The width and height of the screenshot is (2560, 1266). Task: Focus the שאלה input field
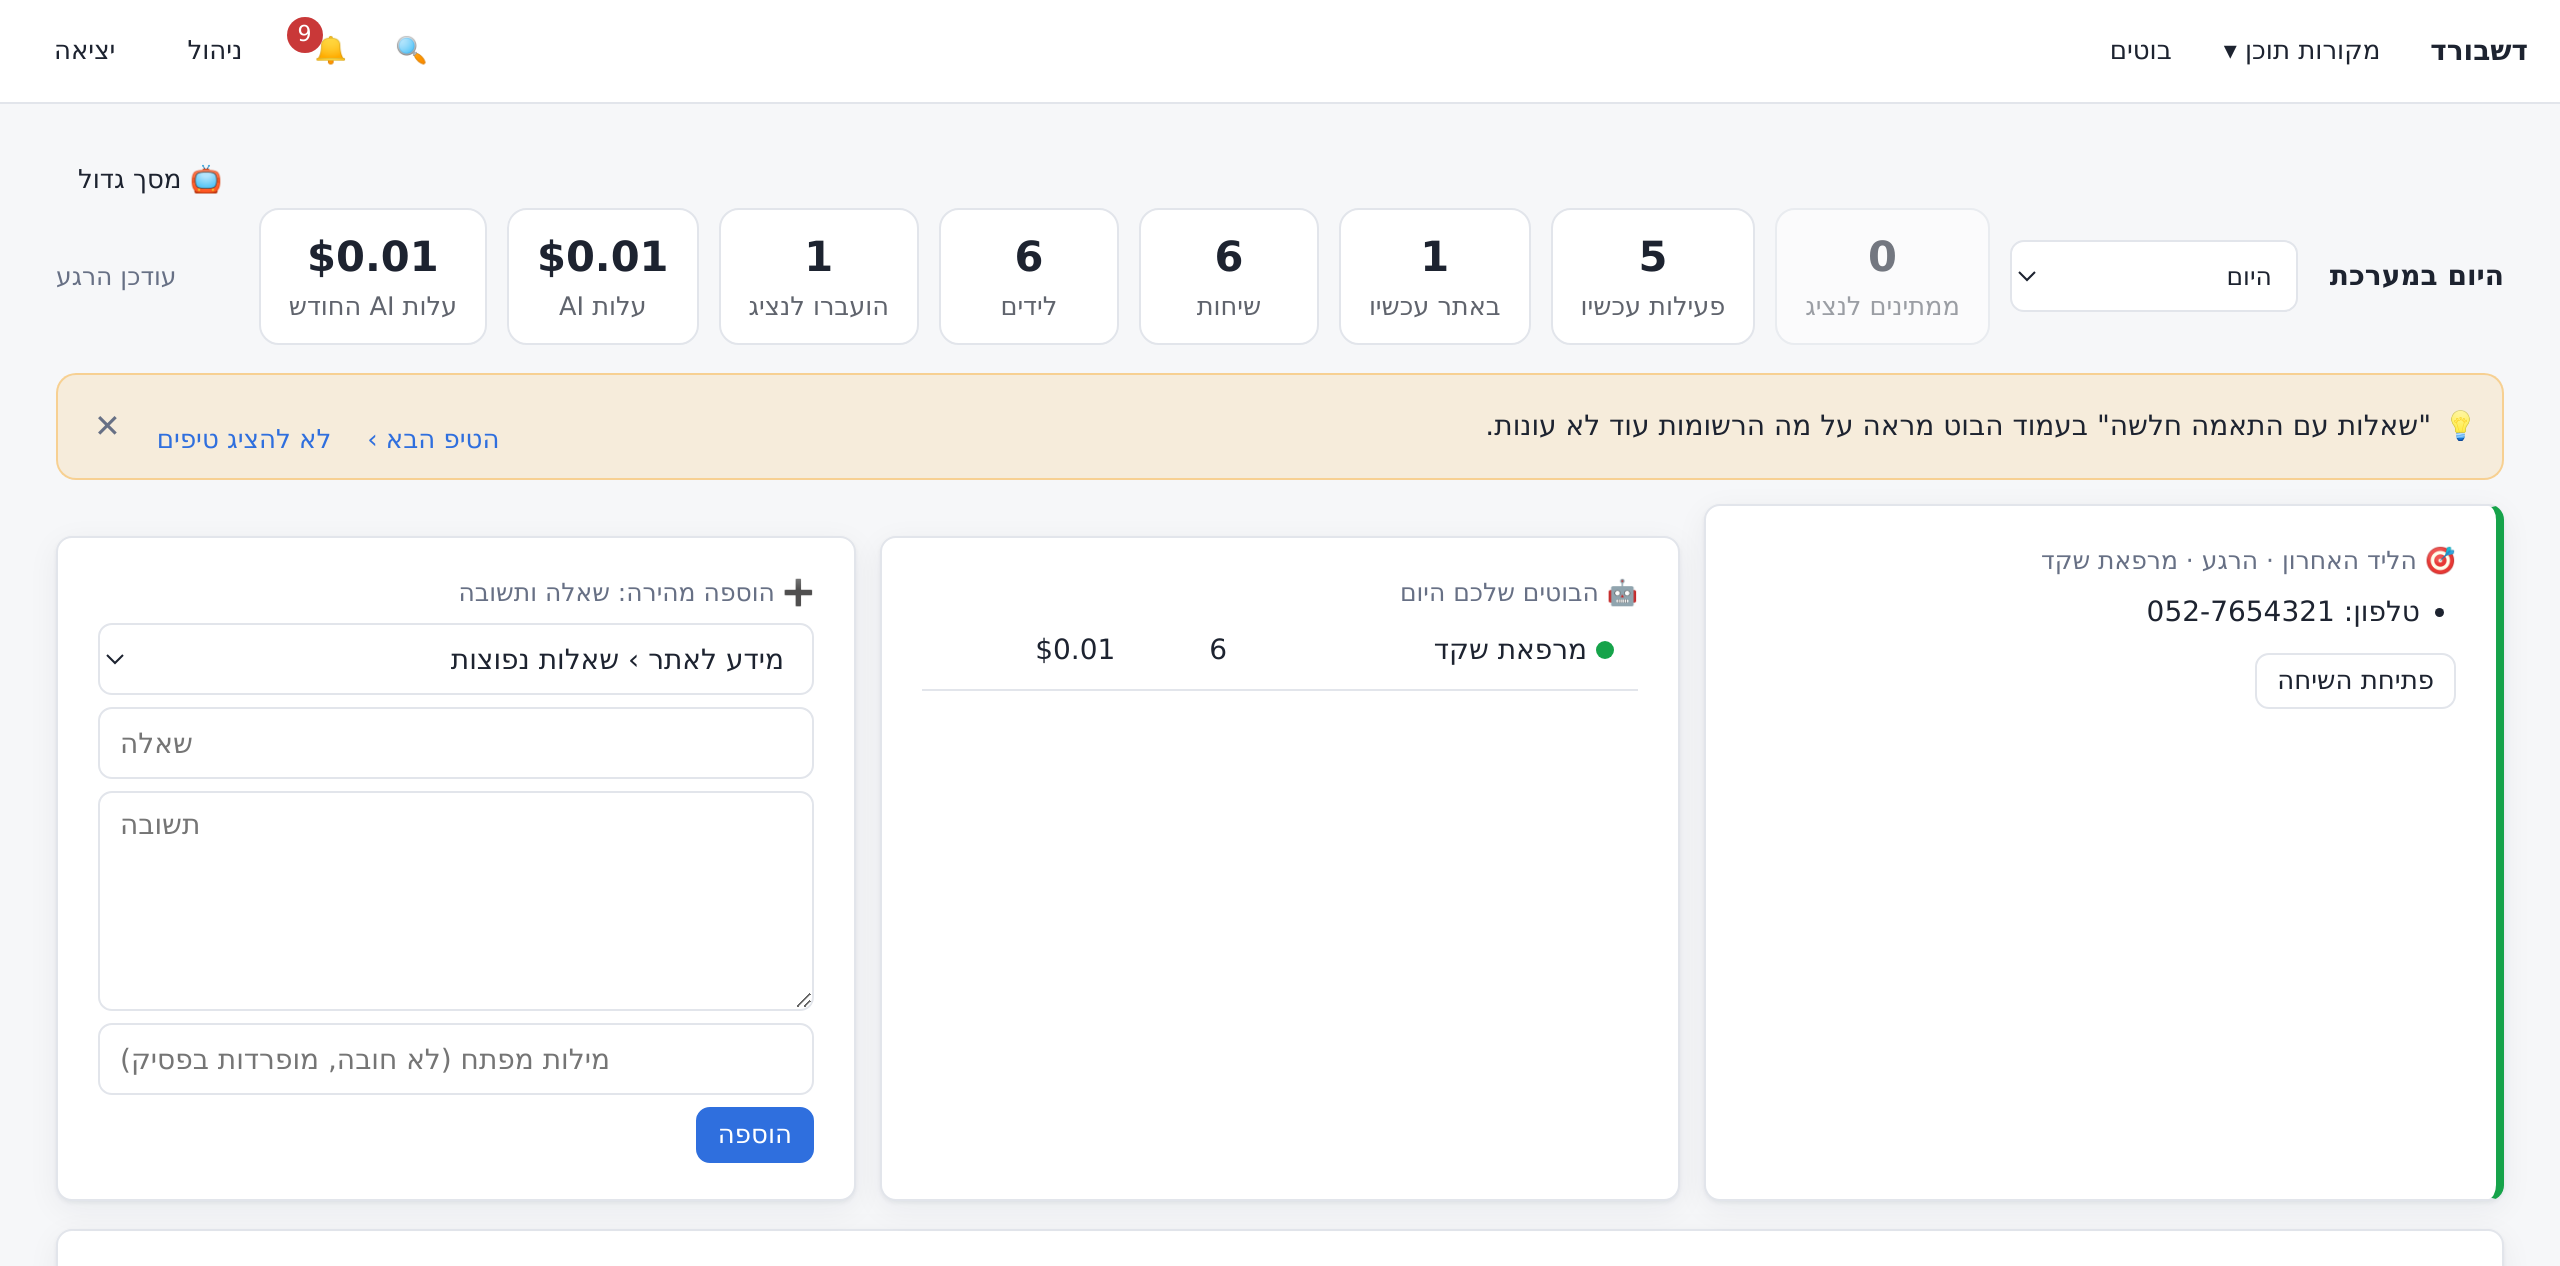click(456, 743)
